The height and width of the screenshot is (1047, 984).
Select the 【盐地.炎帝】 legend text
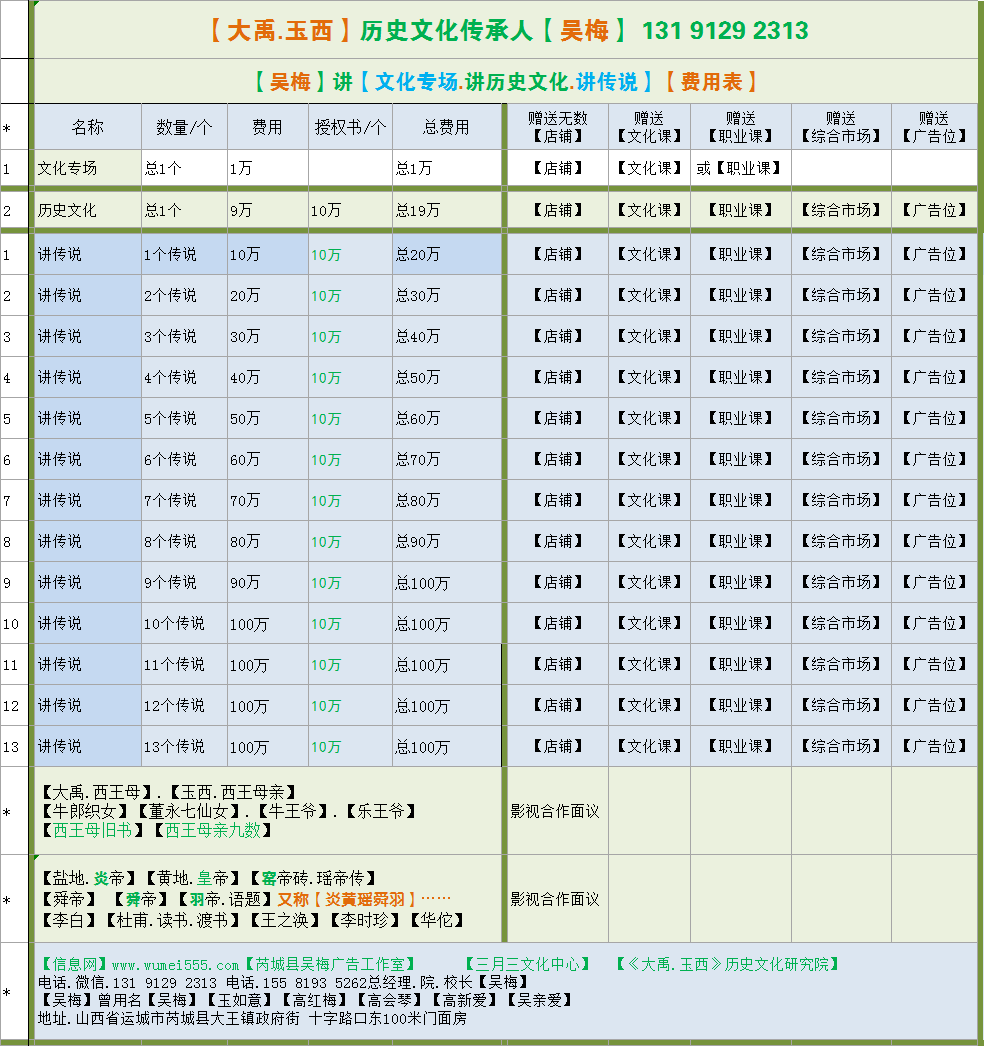(x=89, y=877)
